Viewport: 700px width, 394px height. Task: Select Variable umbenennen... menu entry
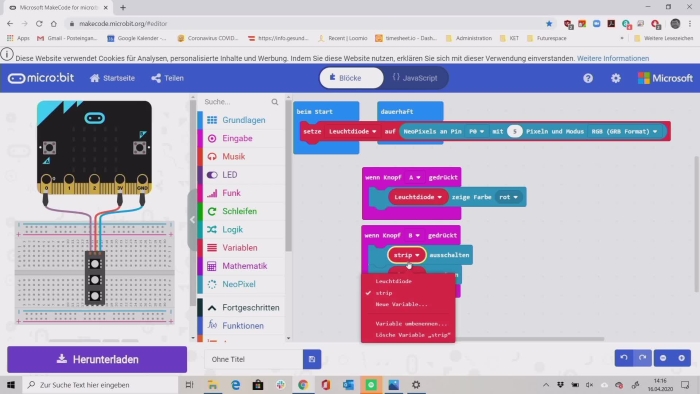[411, 323]
